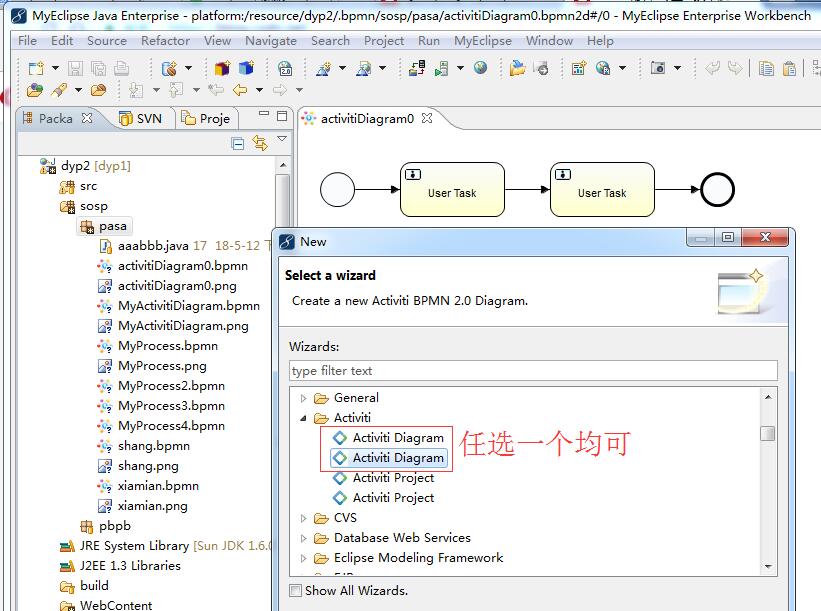Click the Undo arrow toolbar icon
This screenshot has width=821, height=611.
(712, 68)
